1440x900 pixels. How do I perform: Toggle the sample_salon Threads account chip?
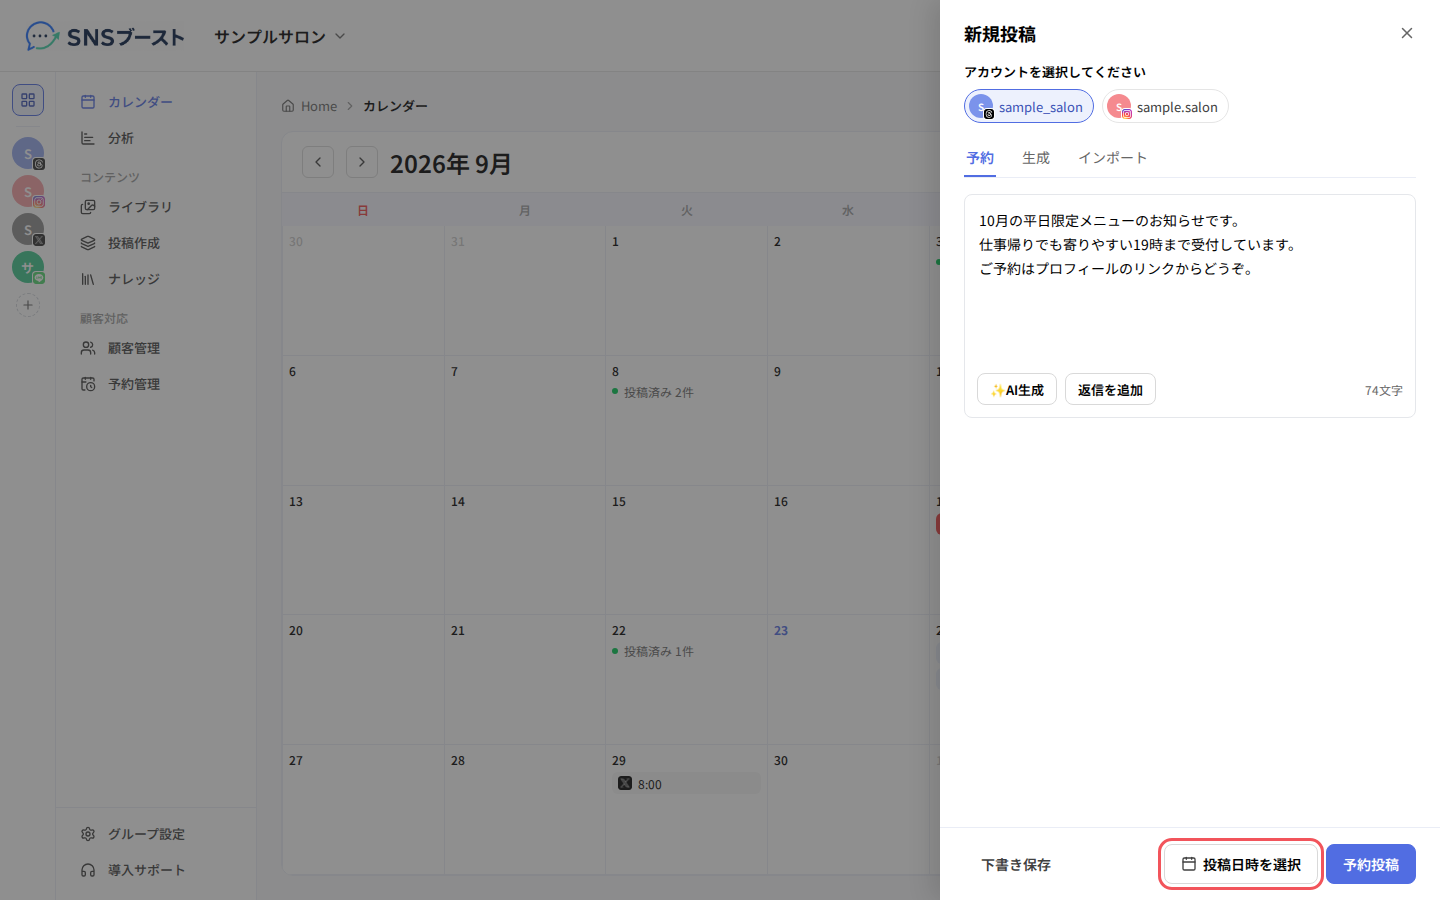[1029, 107]
